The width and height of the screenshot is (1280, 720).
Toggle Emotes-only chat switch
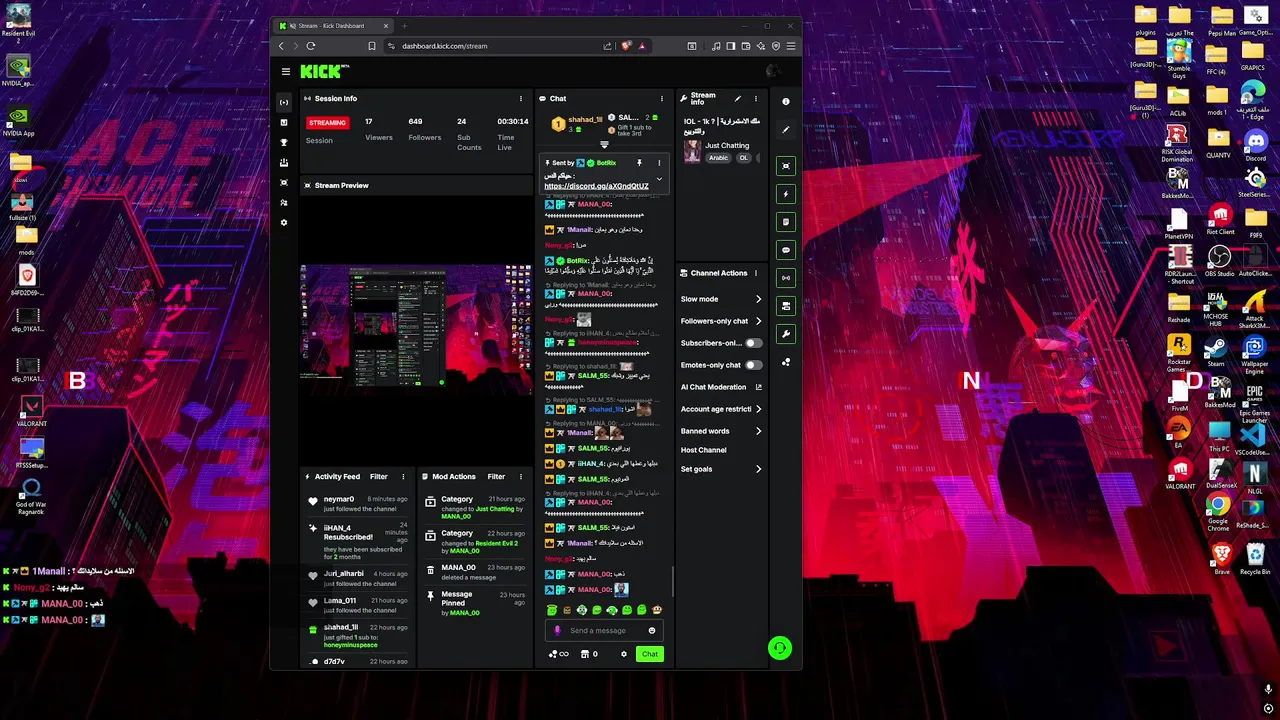[753, 365]
